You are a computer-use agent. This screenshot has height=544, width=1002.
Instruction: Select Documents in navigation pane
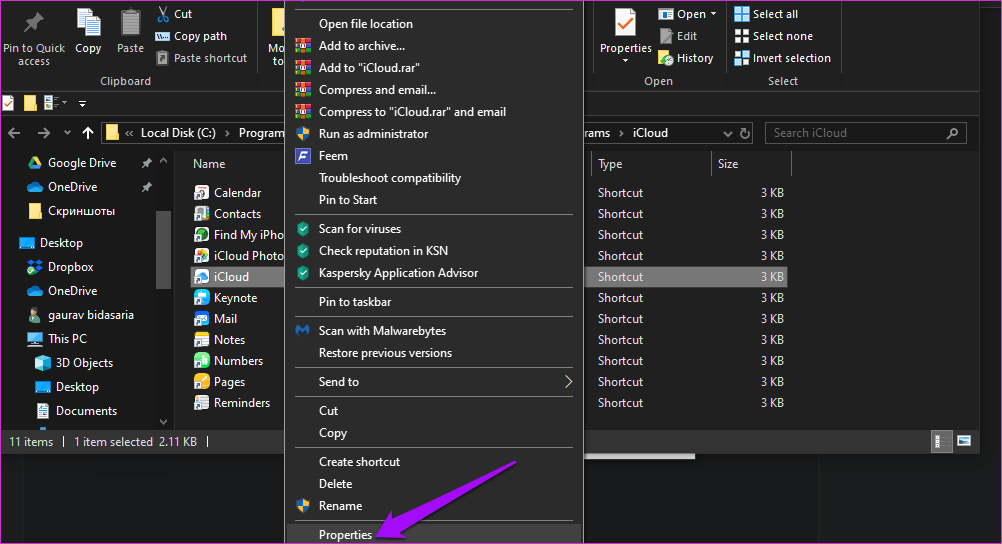coord(86,411)
